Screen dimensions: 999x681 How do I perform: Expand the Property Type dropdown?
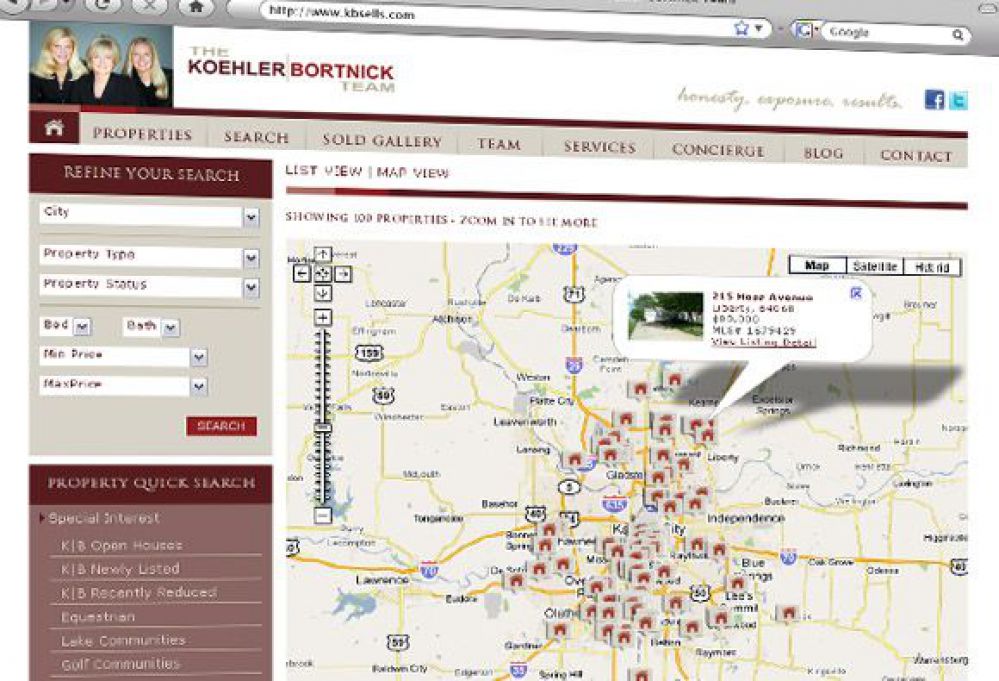[251, 258]
